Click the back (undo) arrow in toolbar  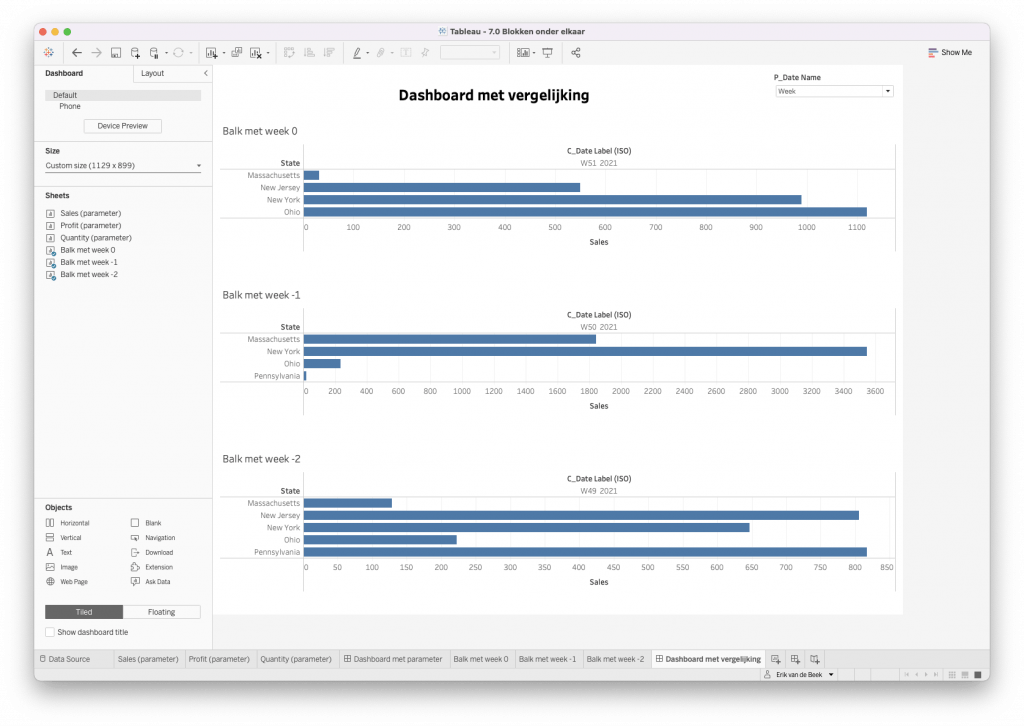pyautogui.click(x=77, y=52)
